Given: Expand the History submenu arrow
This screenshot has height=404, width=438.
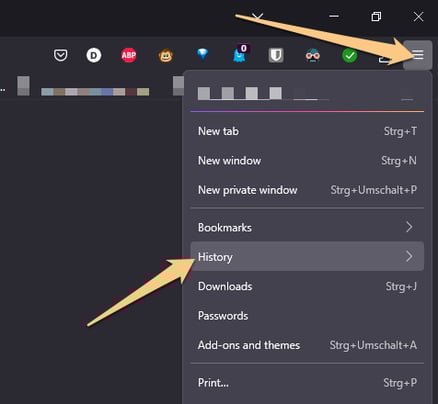Looking at the screenshot, I should [x=409, y=257].
